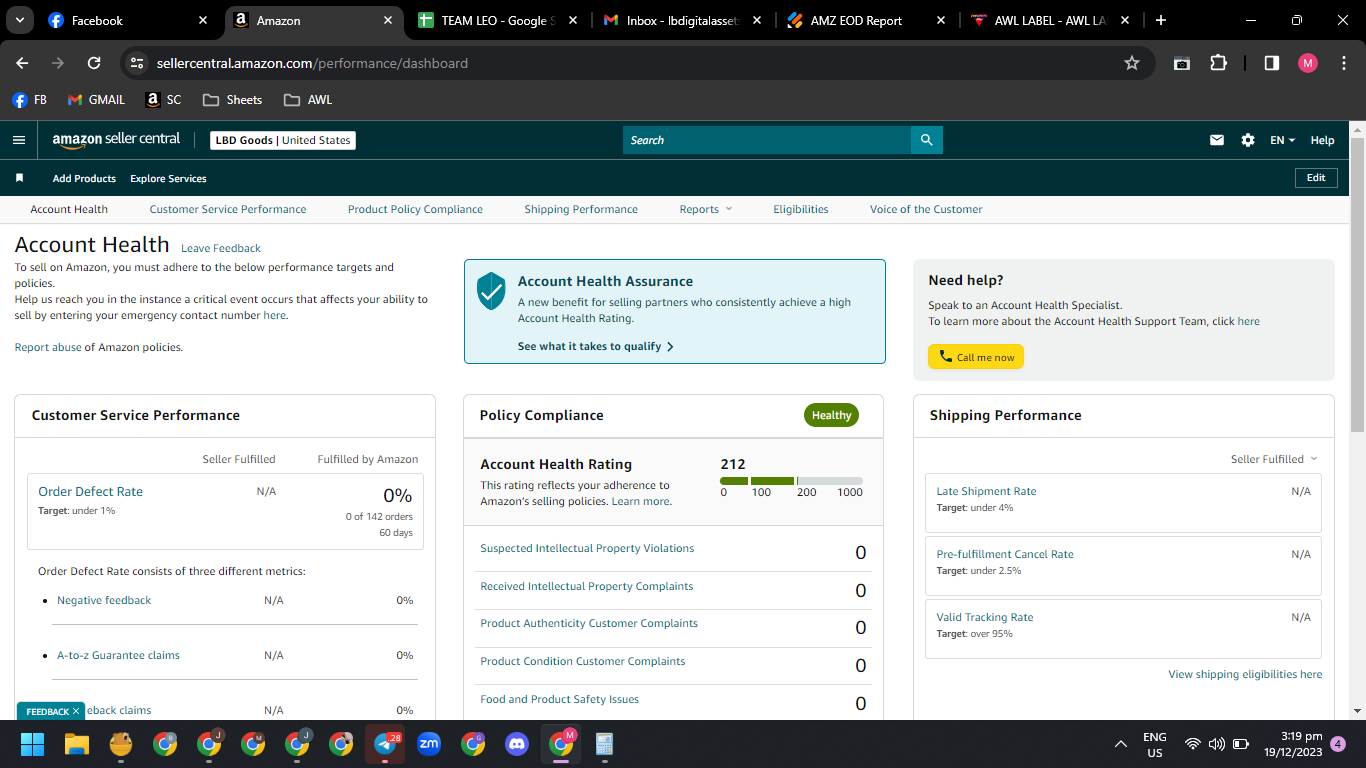Open the Seller Central hamburger menu
This screenshot has height=768, width=1366.
pyautogui.click(x=18, y=140)
